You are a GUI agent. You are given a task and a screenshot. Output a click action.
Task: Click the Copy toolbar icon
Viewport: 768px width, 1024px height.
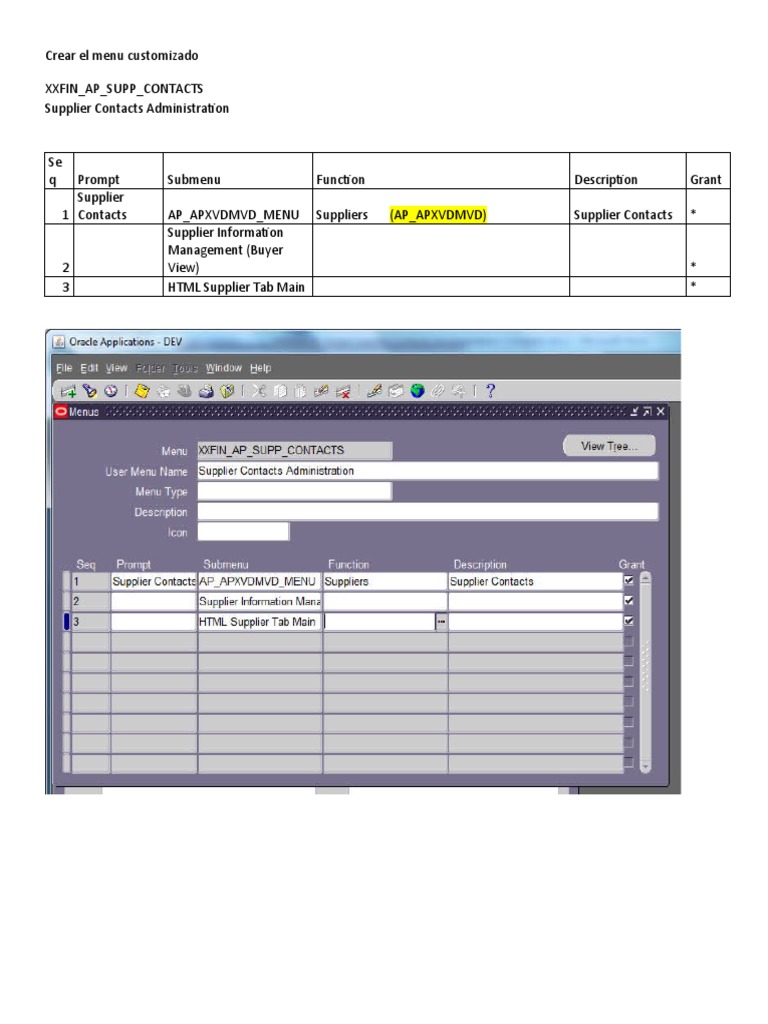[x=280, y=391]
